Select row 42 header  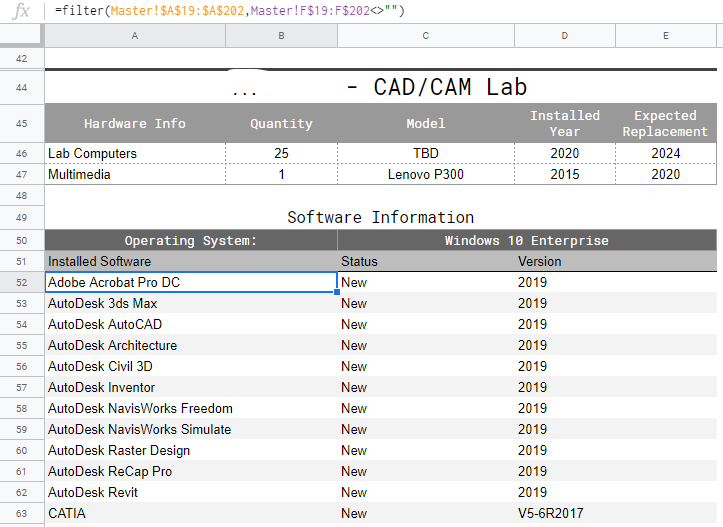22,59
